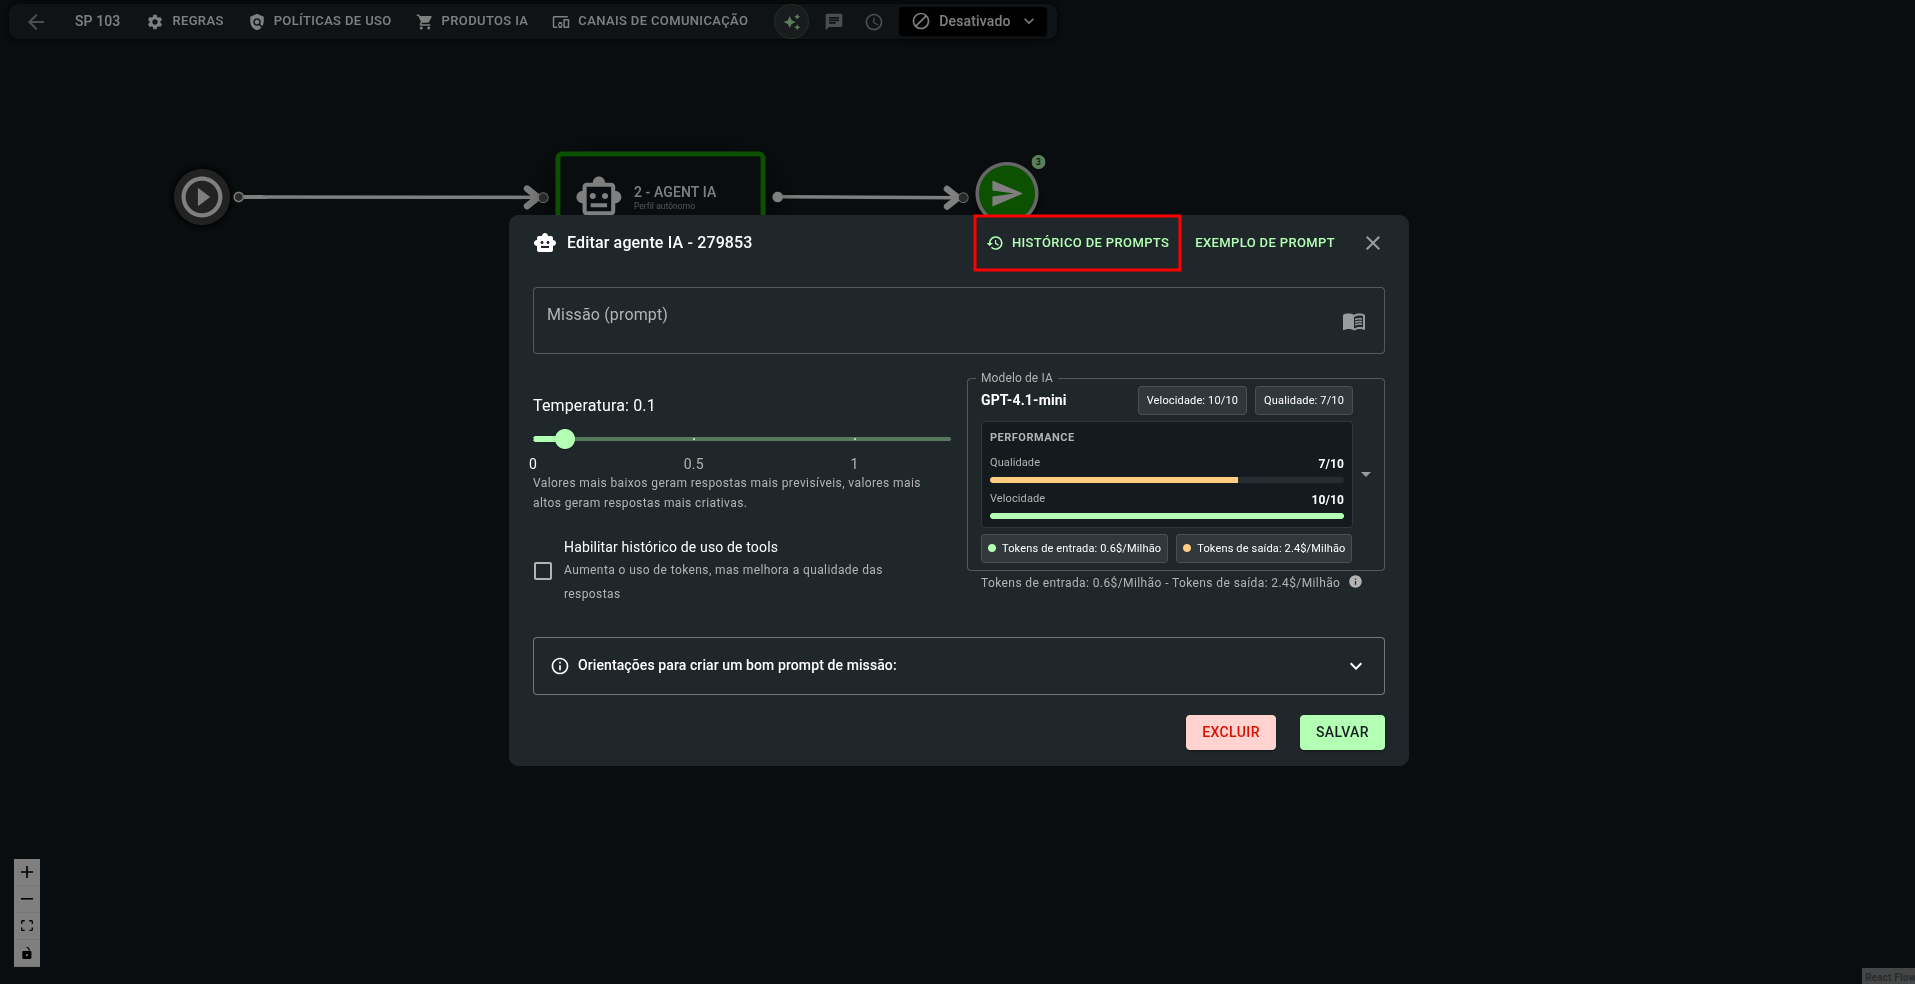Enable tools usage history checkbox
Image resolution: width=1915 pixels, height=984 pixels.
[x=543, y=571]
